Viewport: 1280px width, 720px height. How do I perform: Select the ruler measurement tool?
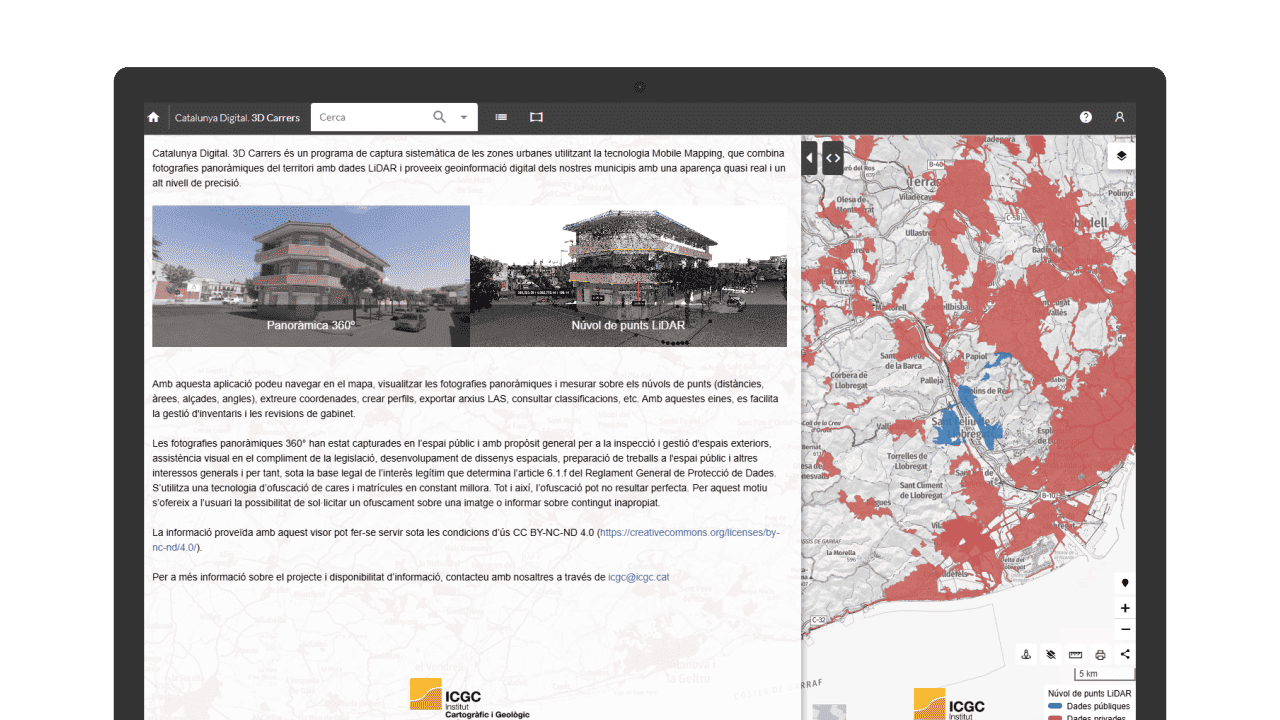click(x=1076, y=655)
